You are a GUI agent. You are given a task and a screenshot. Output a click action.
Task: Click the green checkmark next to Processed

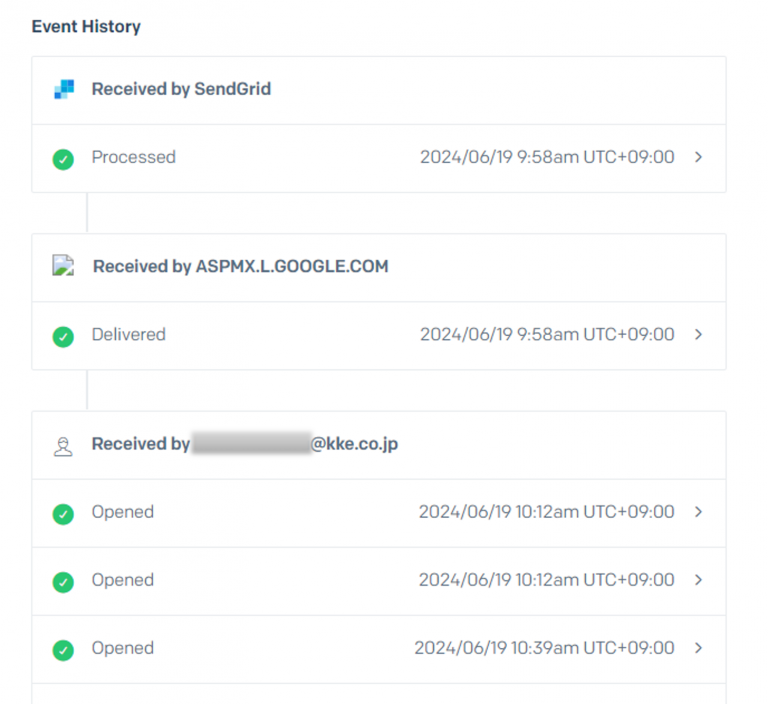pos(63,159)
